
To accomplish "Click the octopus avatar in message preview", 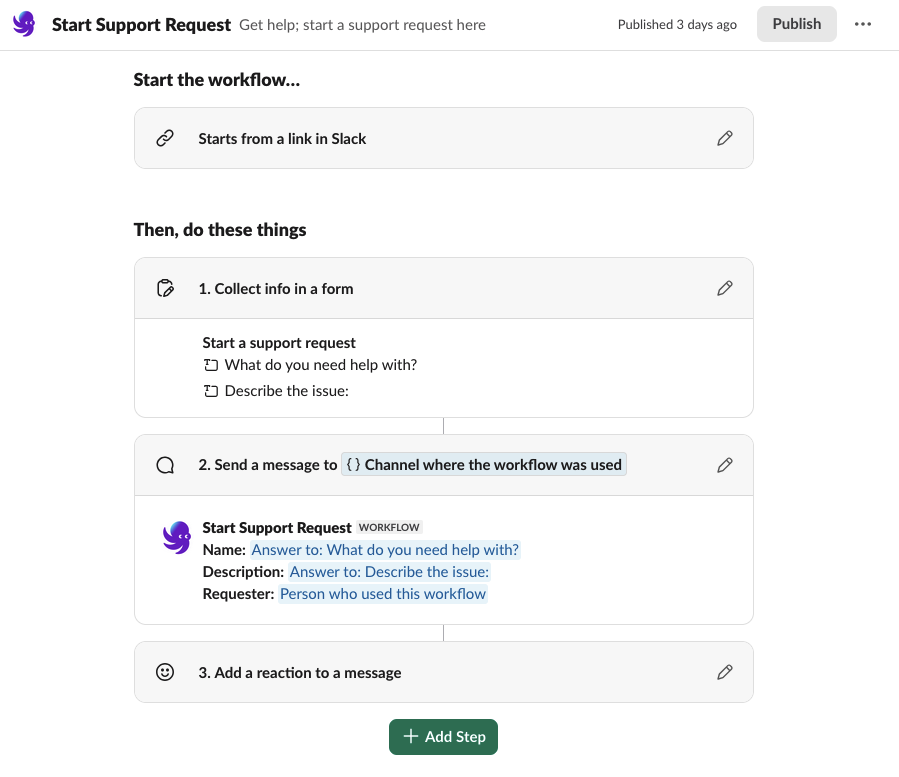I will click(177, 538).
